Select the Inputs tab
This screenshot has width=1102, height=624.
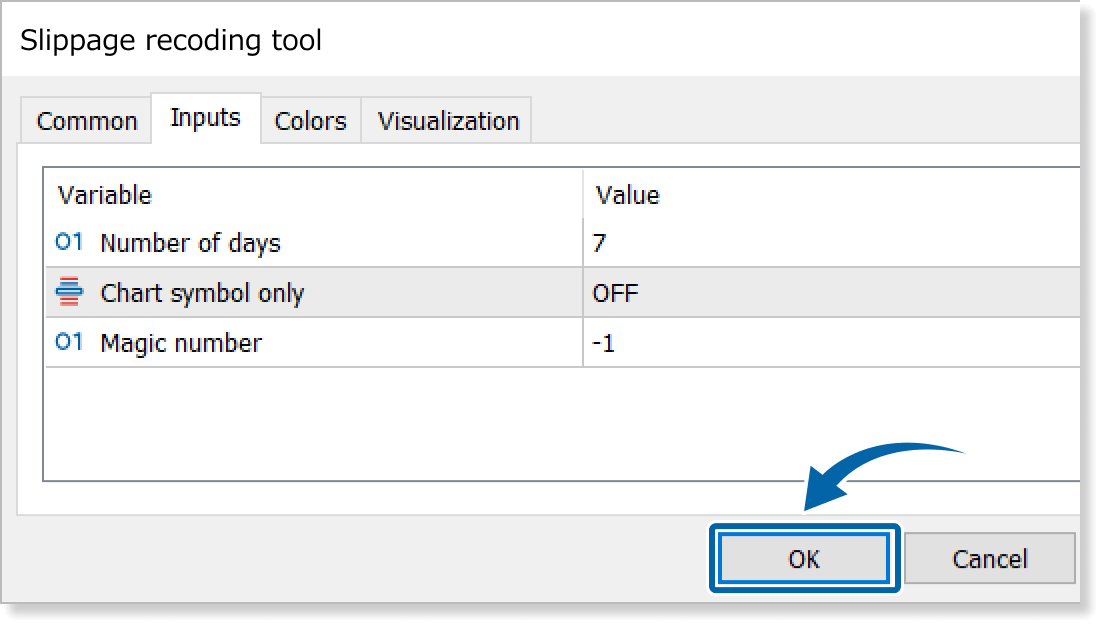click(x=205, y=118)
